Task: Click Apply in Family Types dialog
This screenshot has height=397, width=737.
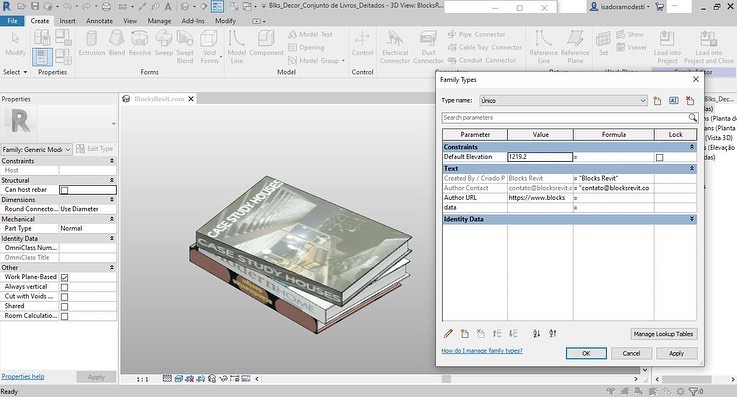Action: (676, 353)
